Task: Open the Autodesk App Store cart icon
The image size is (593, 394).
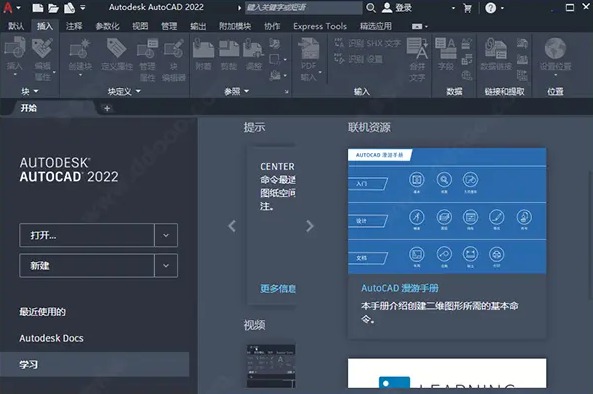Action: point(467,8)
